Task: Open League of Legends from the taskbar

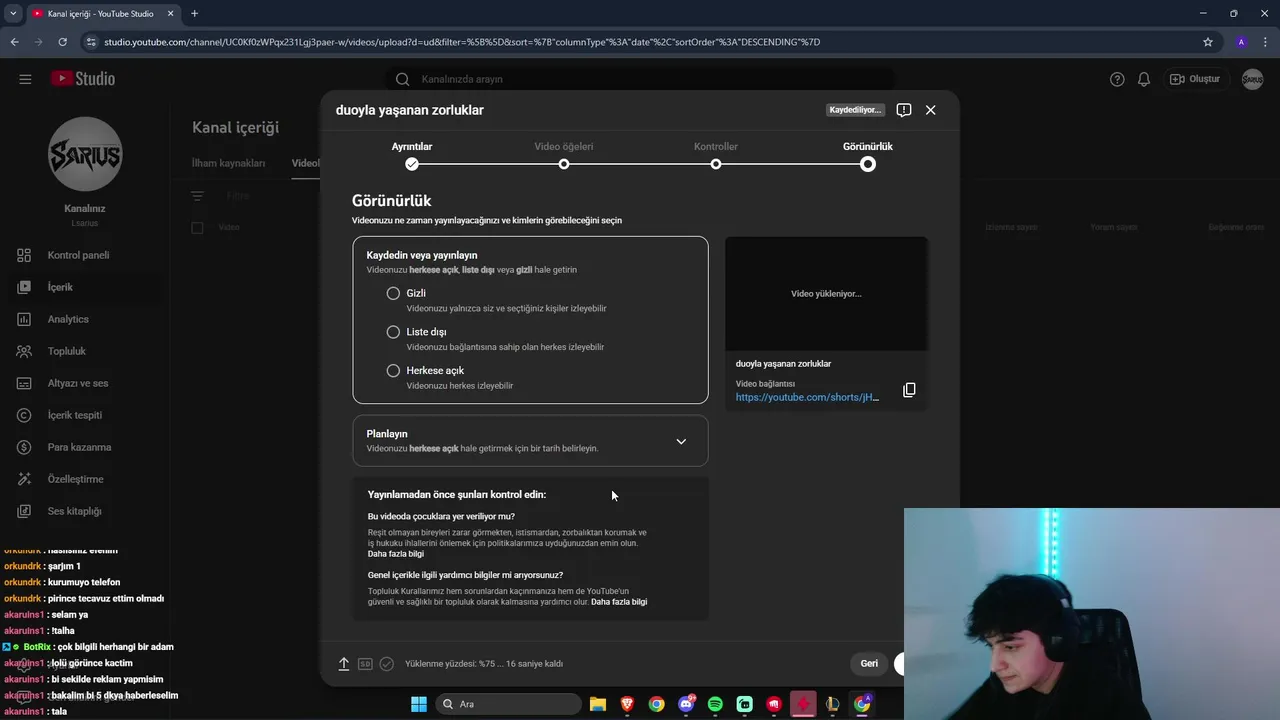Action: coord(832,704)
